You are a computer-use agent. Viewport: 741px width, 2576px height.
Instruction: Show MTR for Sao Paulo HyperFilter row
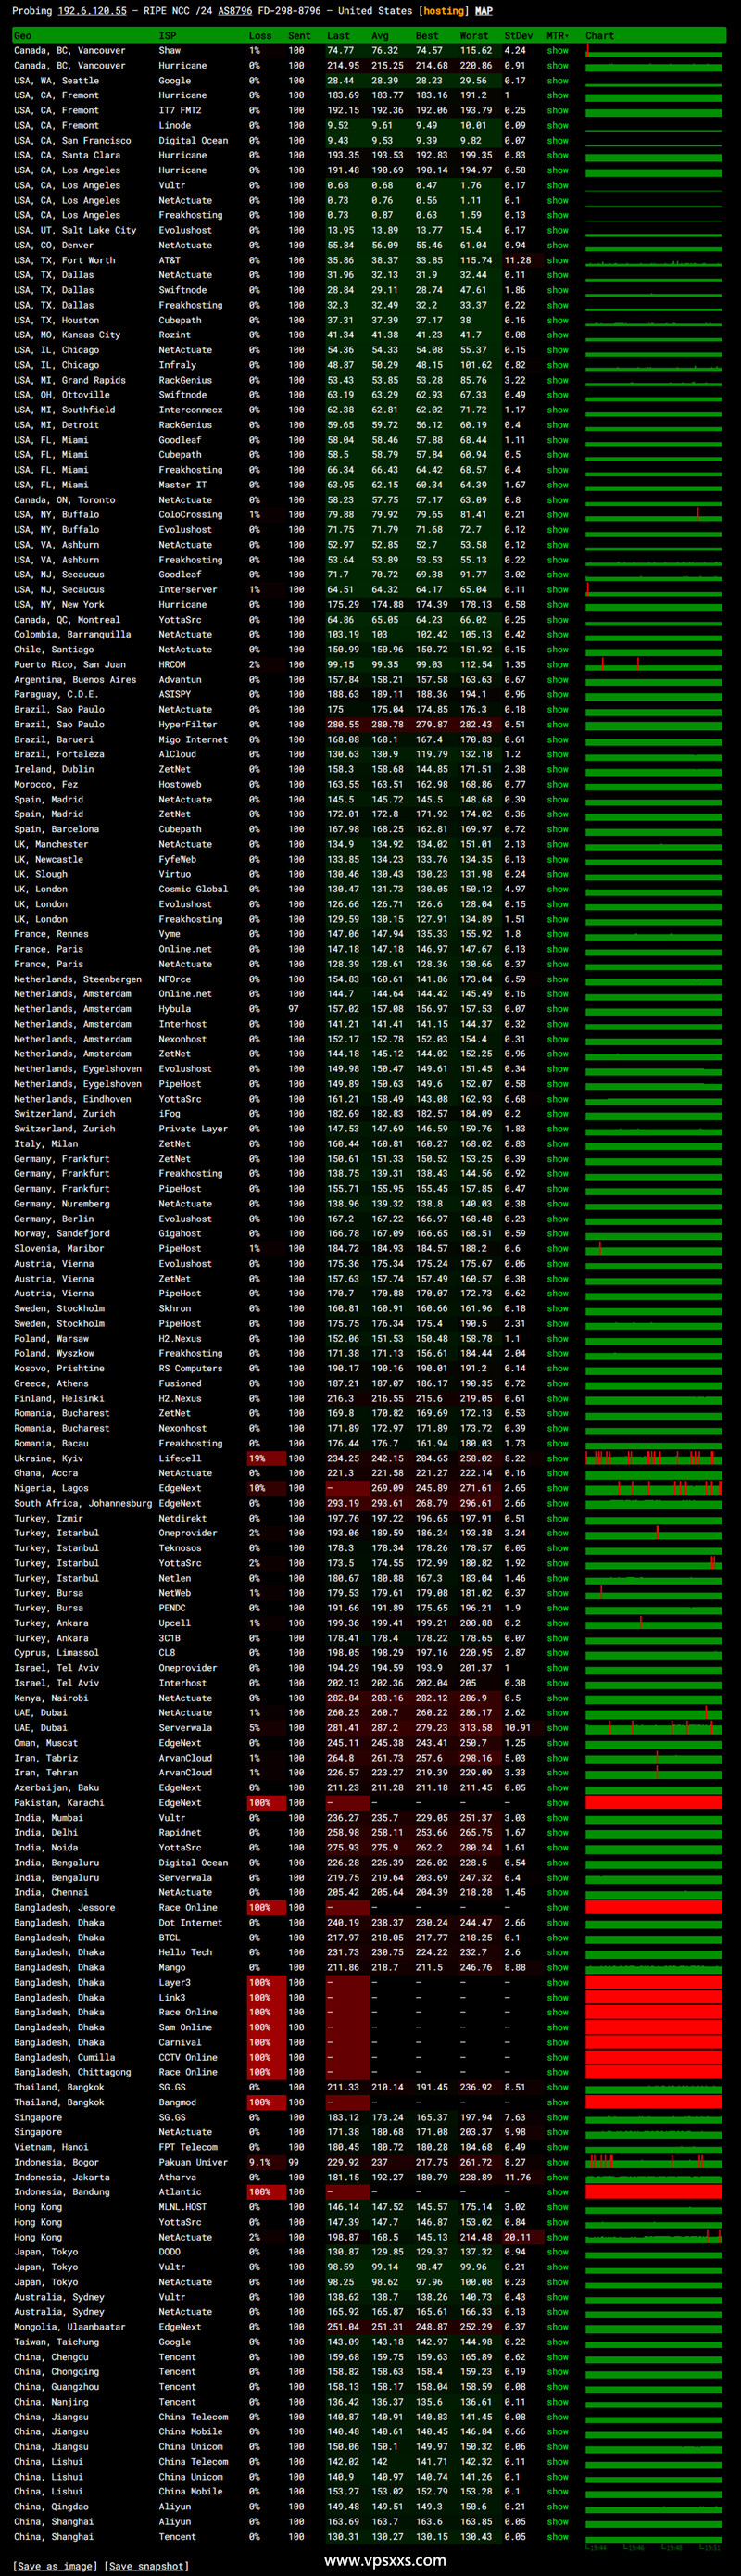tap(557, 724)
